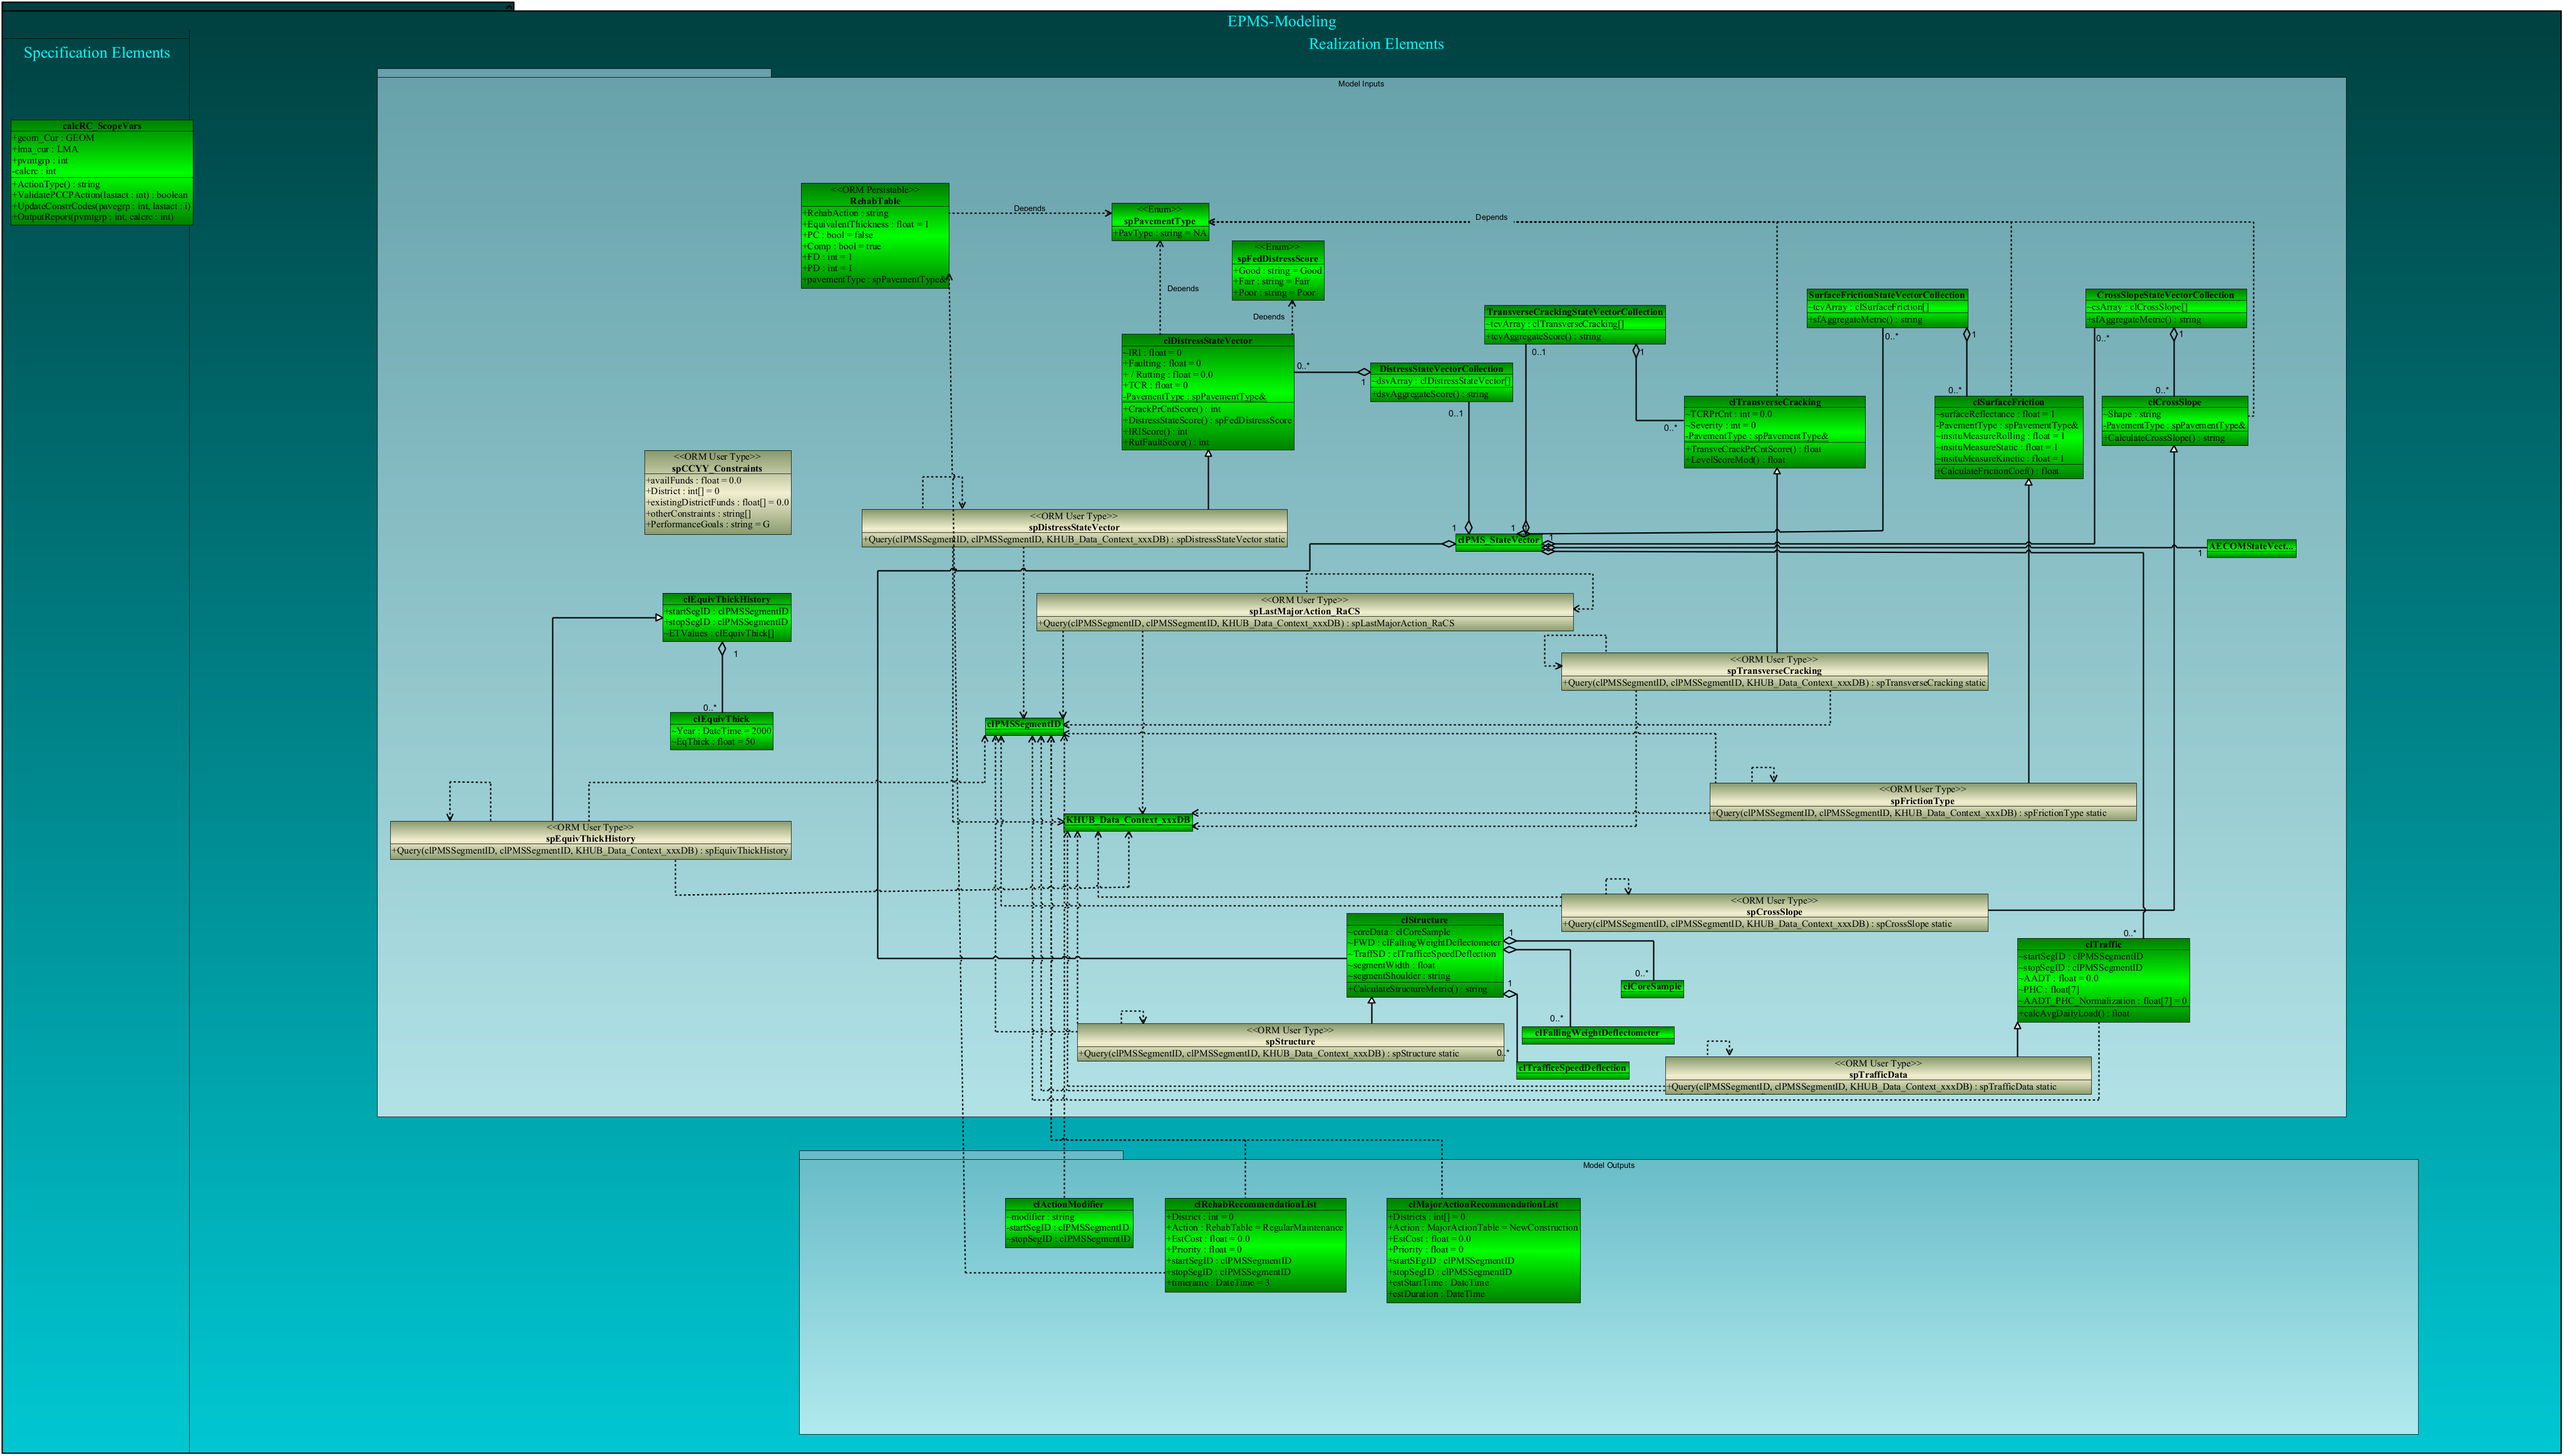
Task: Click the +PayType : string = NA attribute
Action: pyautogui.click(x=1160, y=234)
